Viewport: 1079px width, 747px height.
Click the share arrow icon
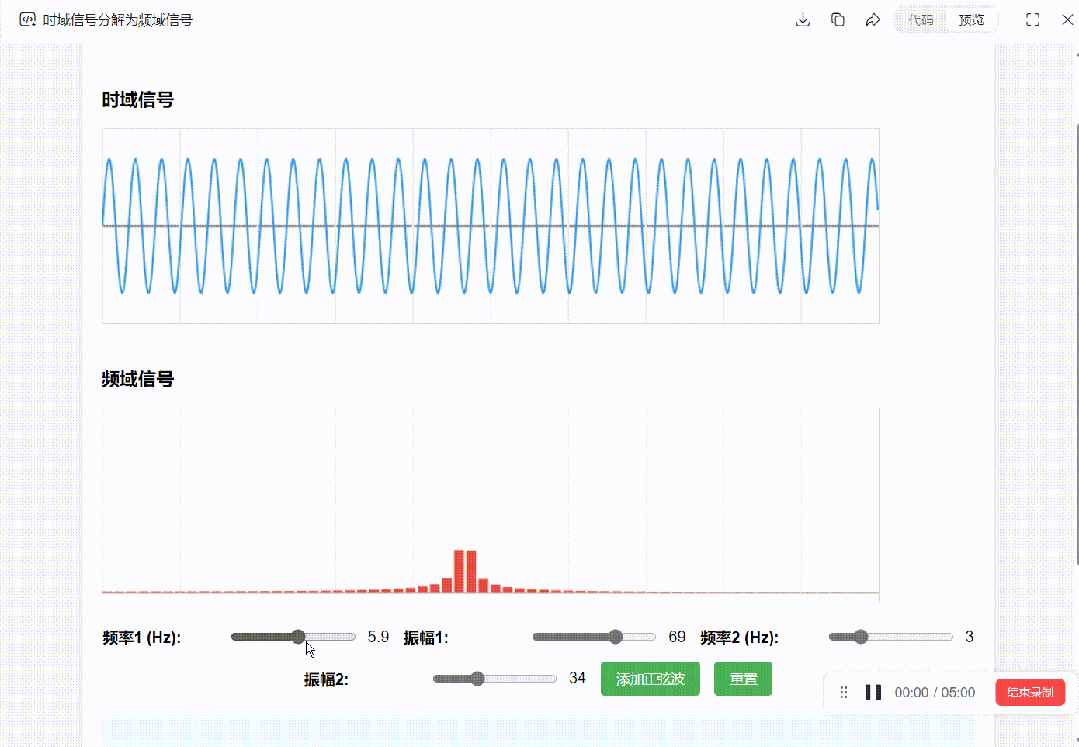872,20
